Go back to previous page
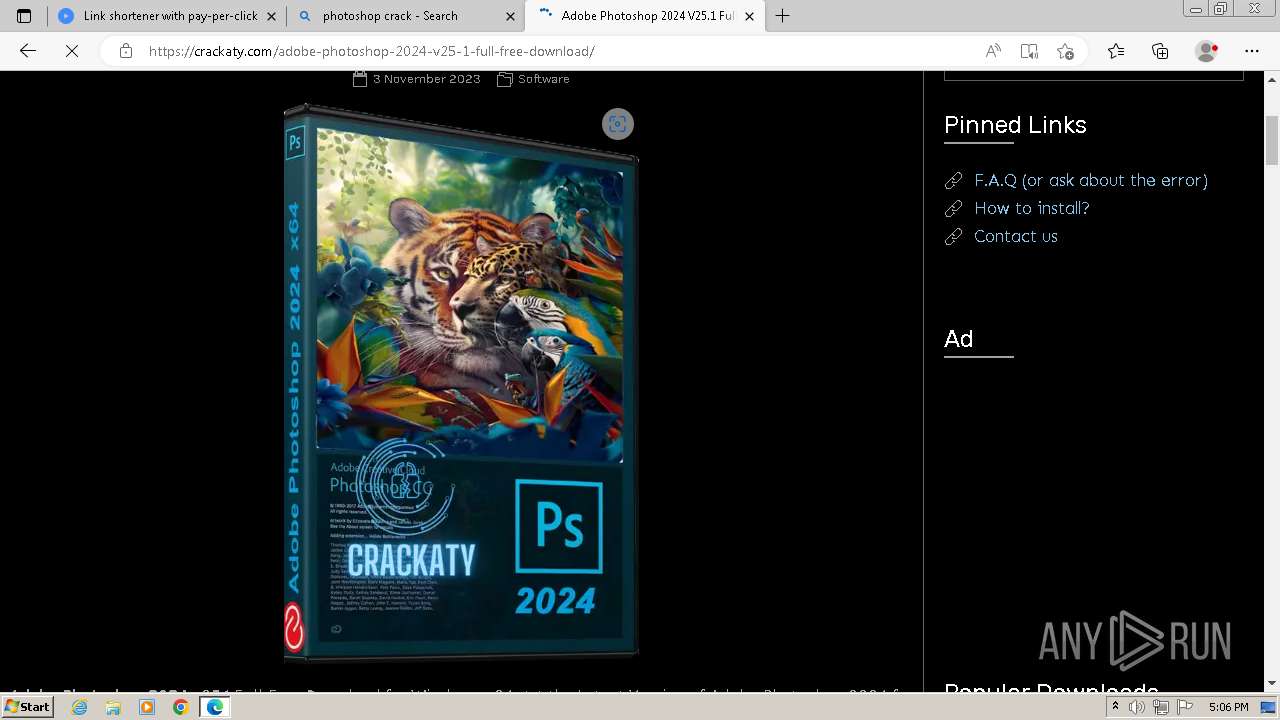 pos(28,51)
